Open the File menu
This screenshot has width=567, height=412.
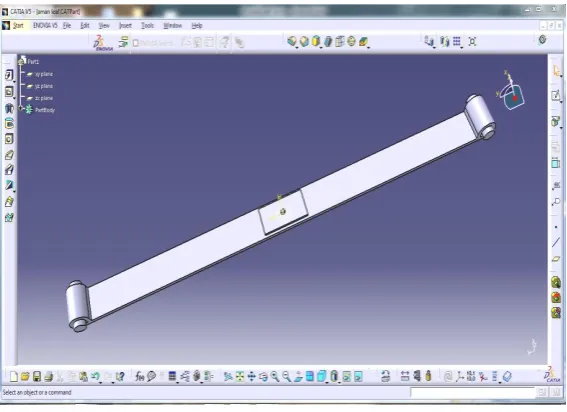point(67,26)
